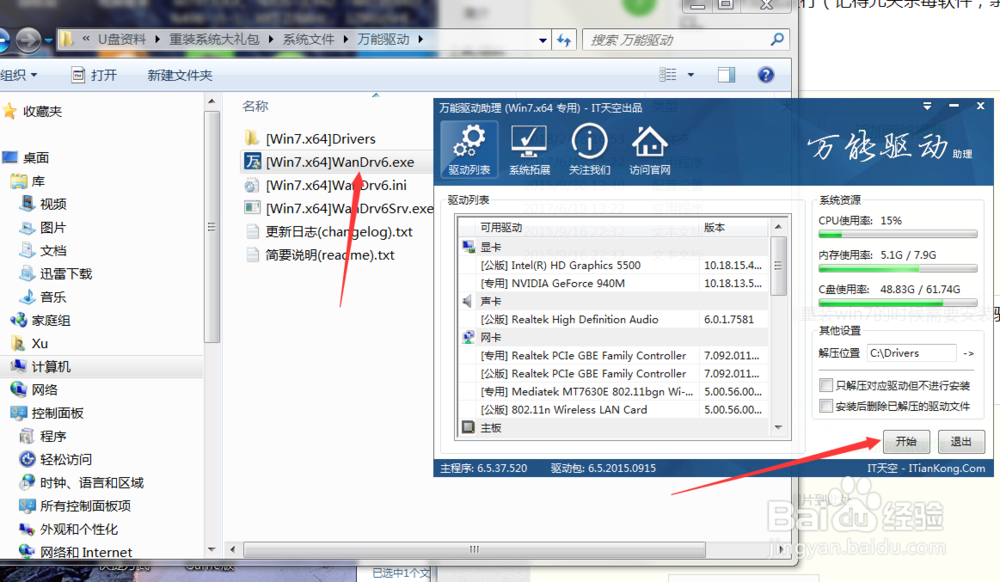Select 802.11n Wireless LAN Card row

coord(614,410)
